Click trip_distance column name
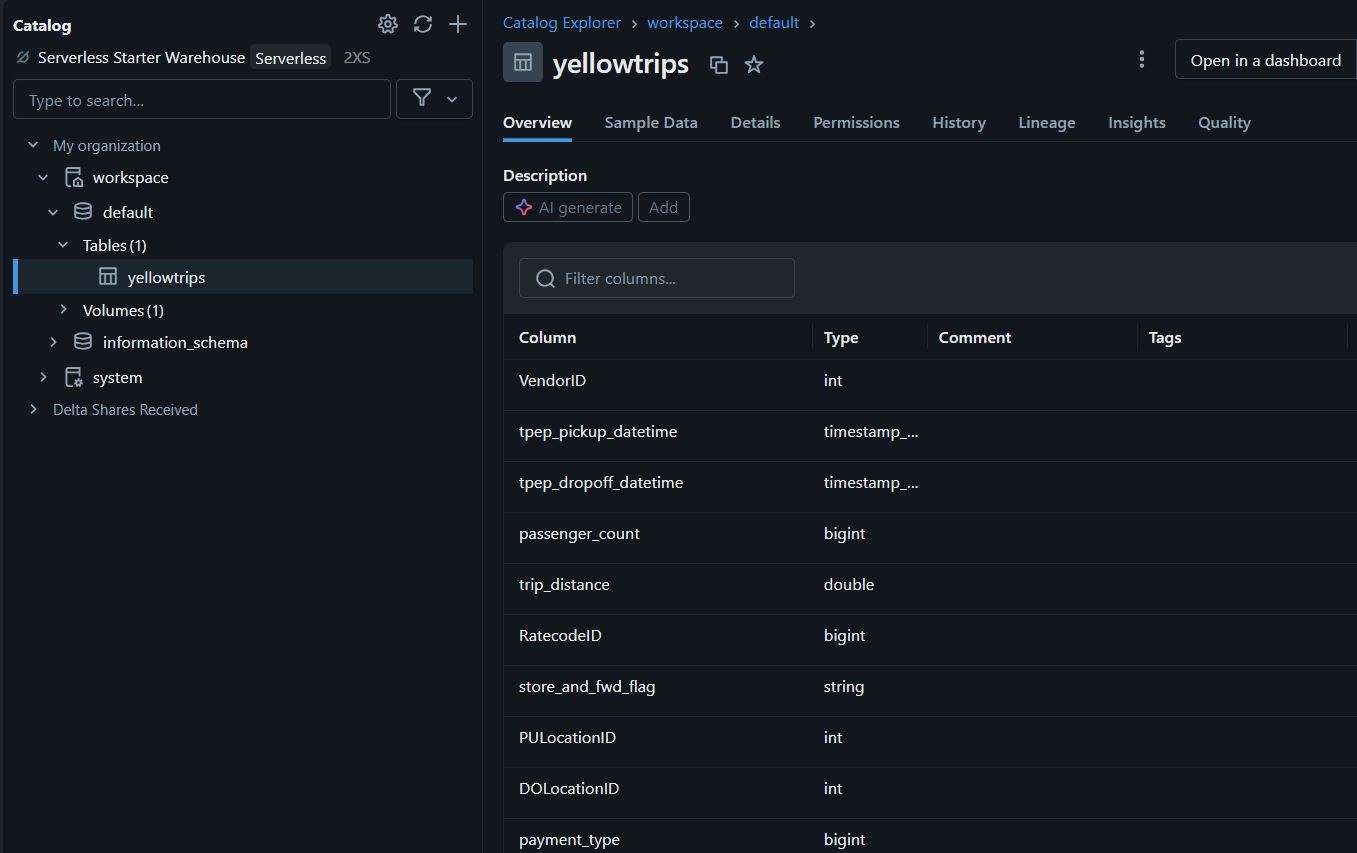1357x853 pixels. pos(564,584)
